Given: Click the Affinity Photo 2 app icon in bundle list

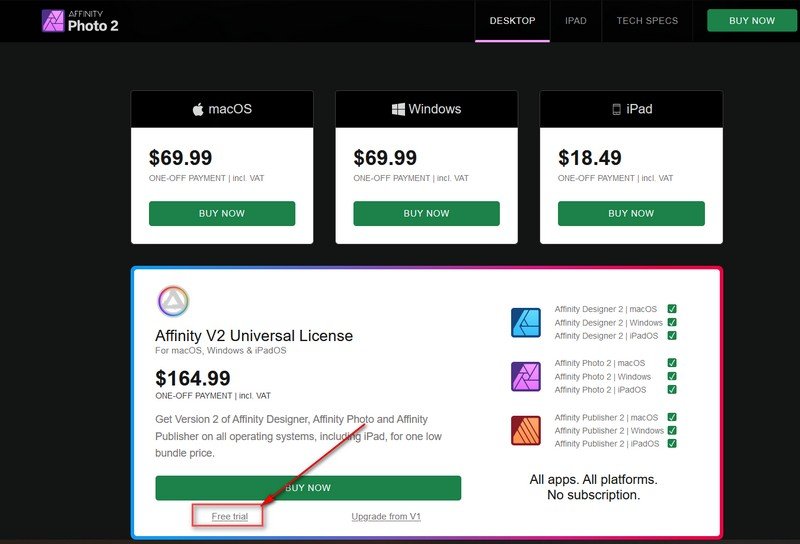Looking at the screenshot, I should [526, 377].
